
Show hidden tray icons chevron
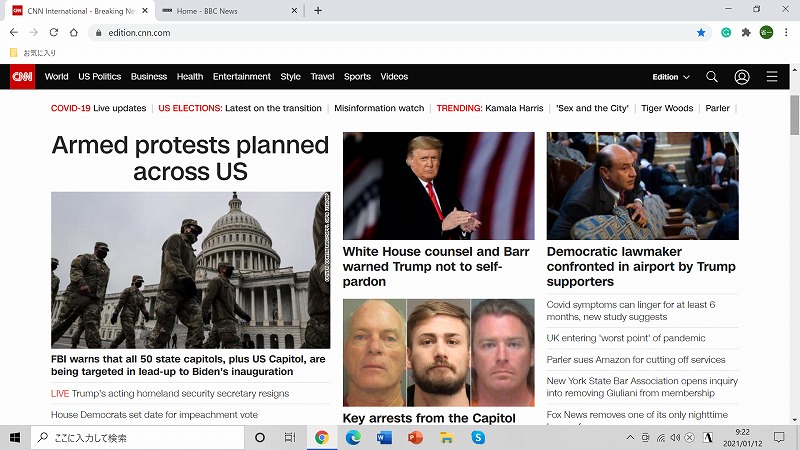631,437
